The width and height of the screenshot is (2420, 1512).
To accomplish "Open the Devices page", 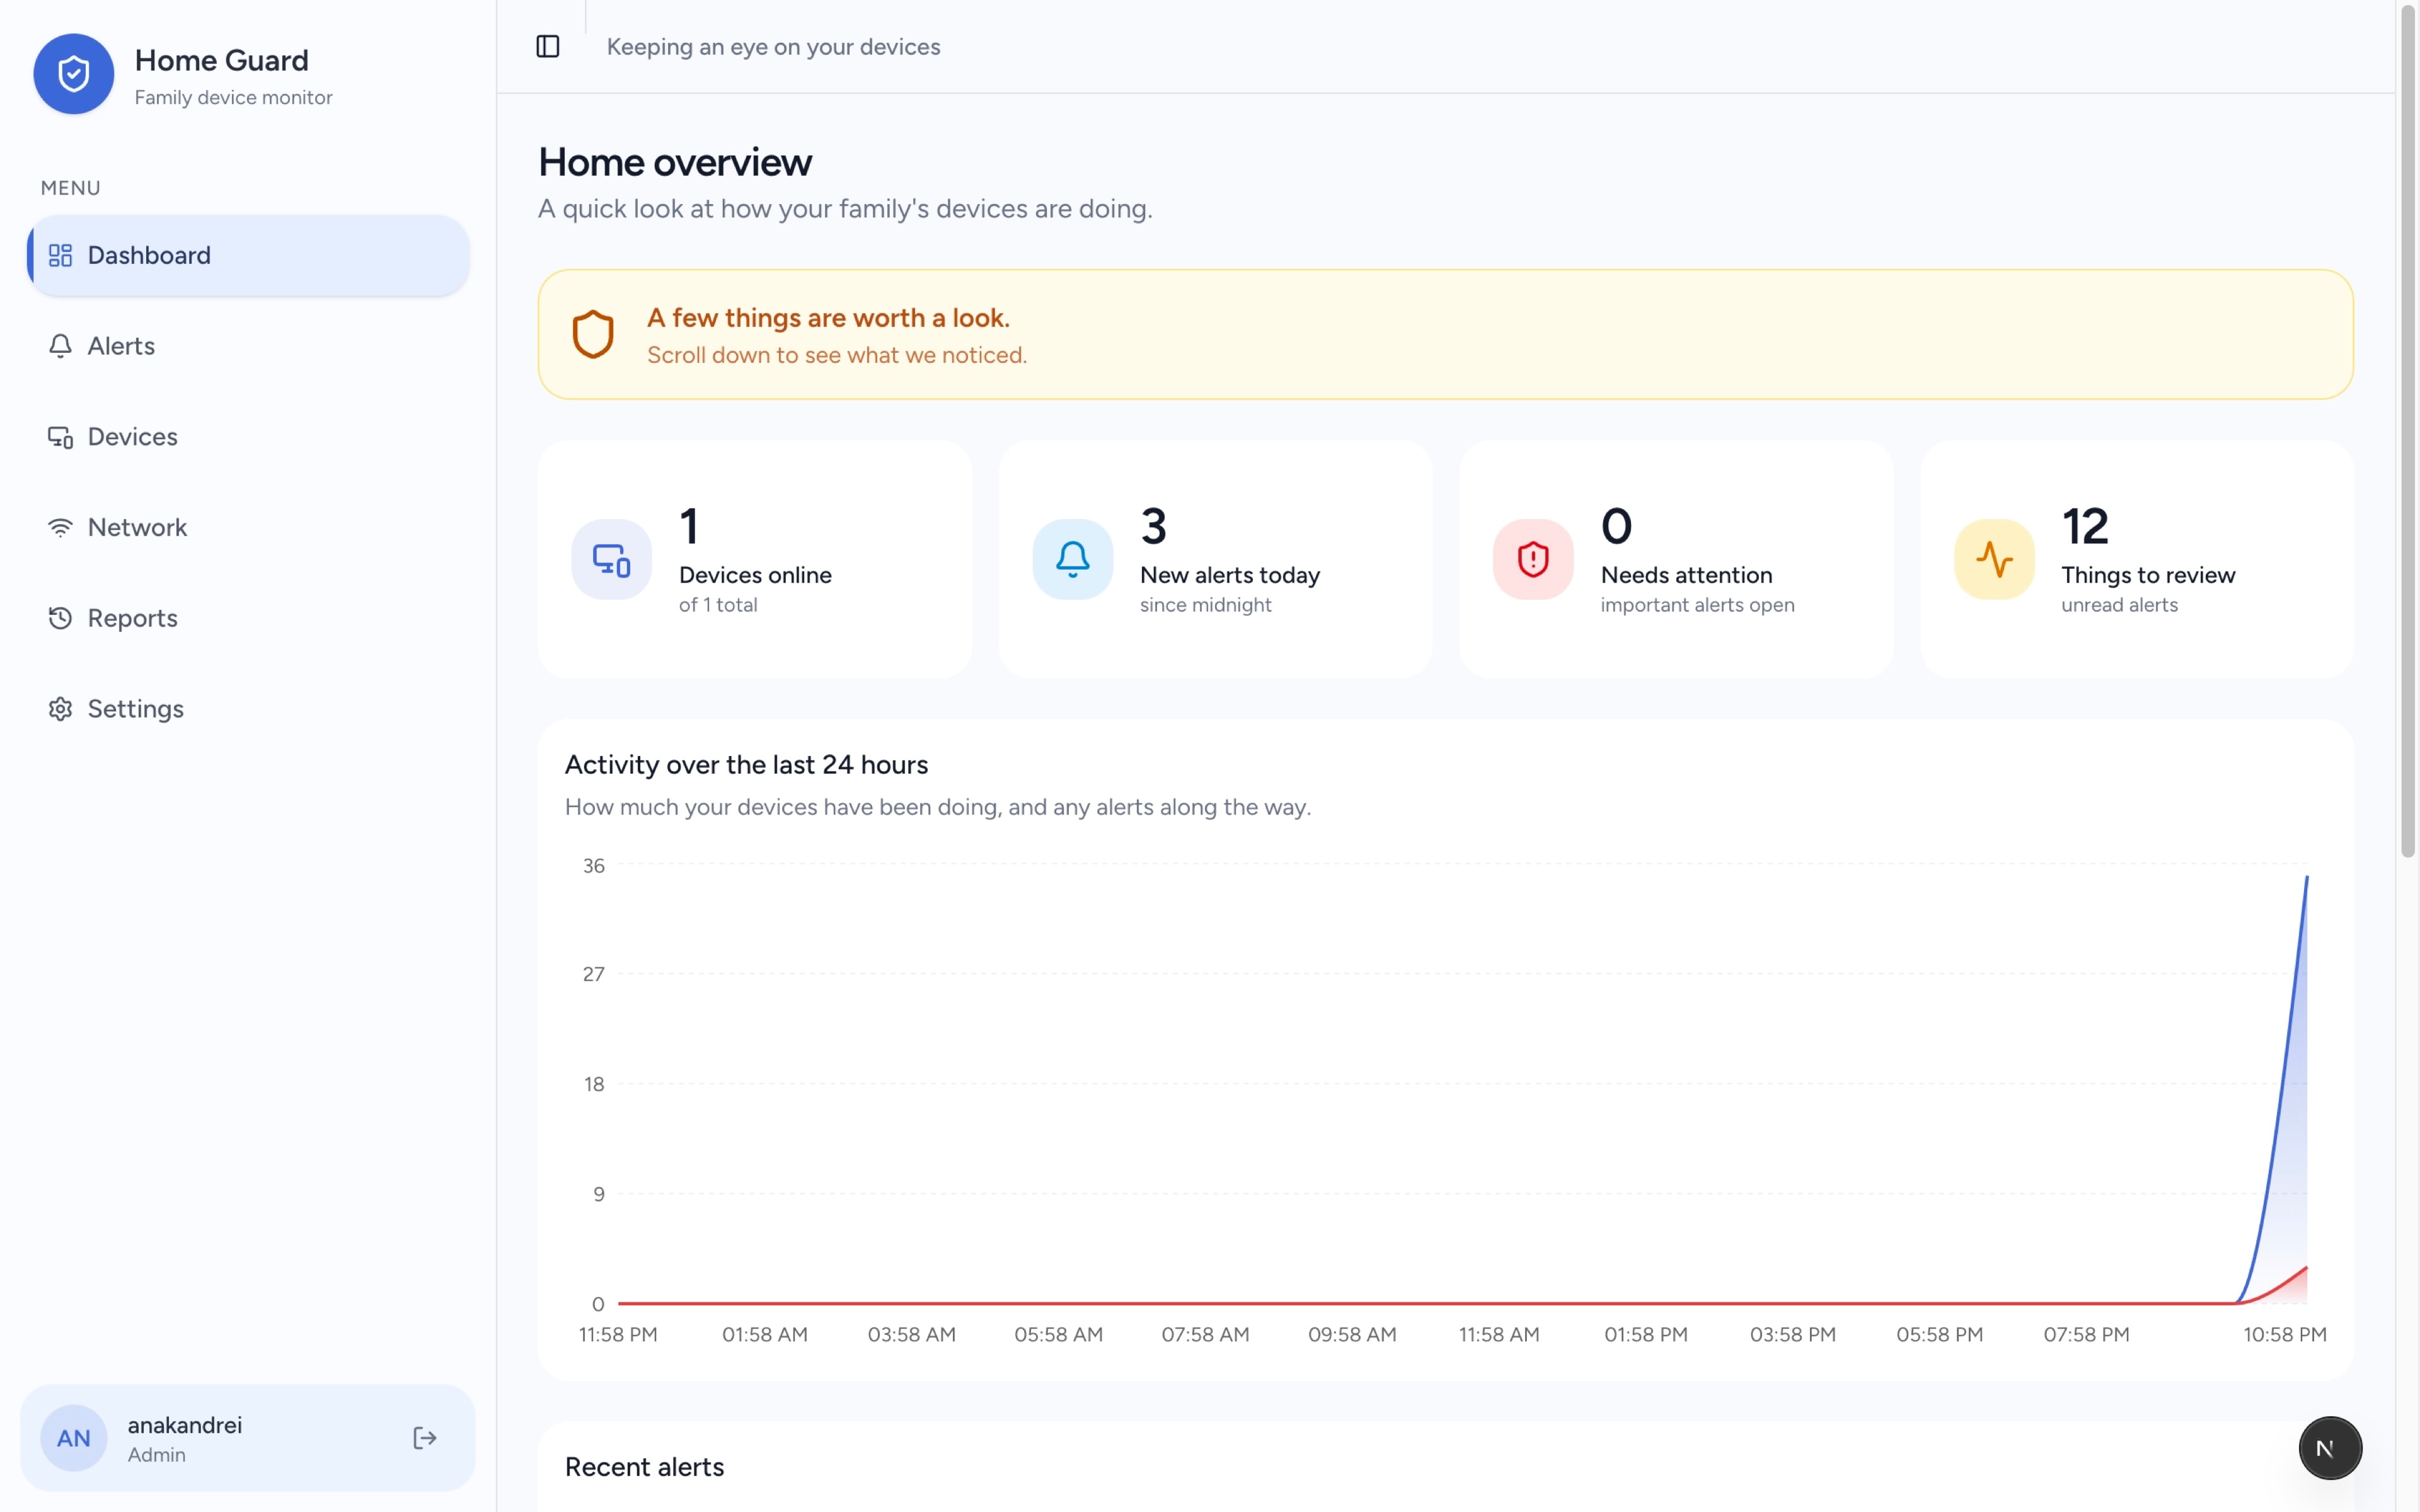I will pos(248,437).
